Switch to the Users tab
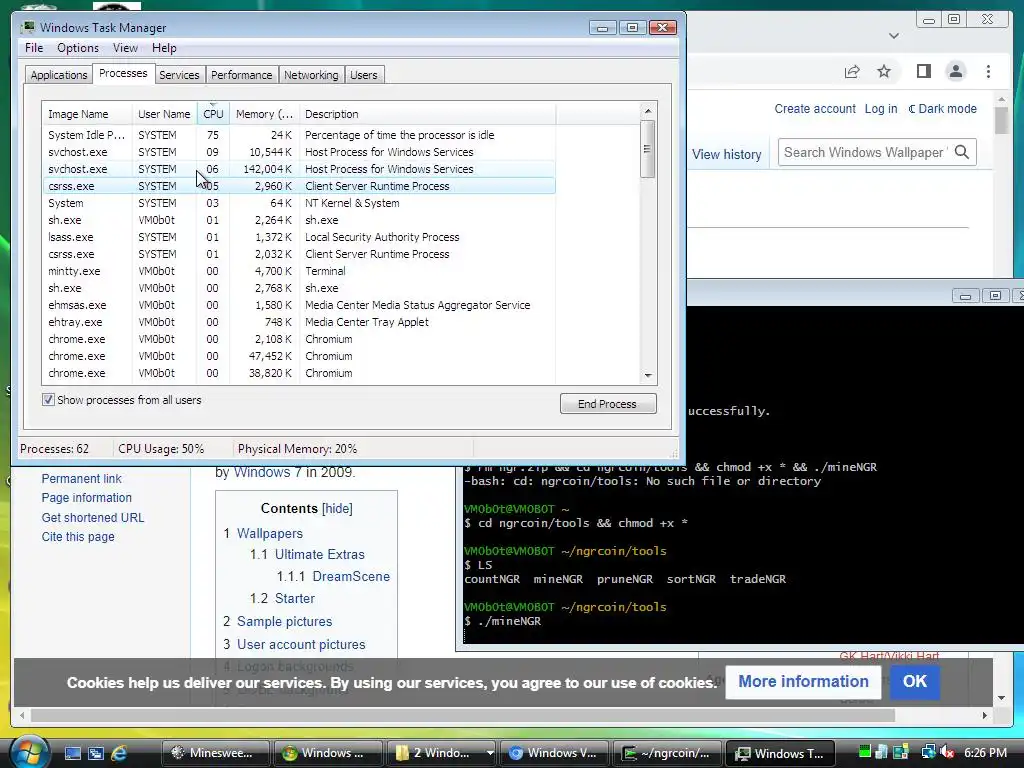 (x=363, y=75)
